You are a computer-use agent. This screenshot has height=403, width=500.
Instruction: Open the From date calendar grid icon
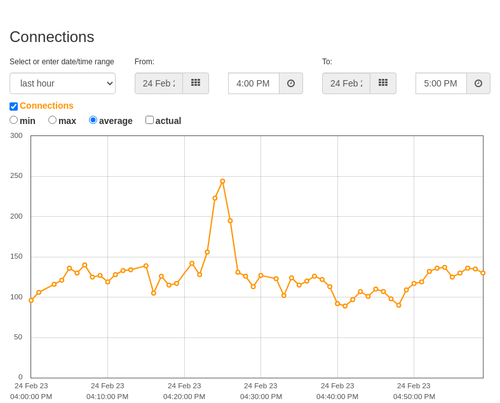pyautogui.click(x=196, y=83)
